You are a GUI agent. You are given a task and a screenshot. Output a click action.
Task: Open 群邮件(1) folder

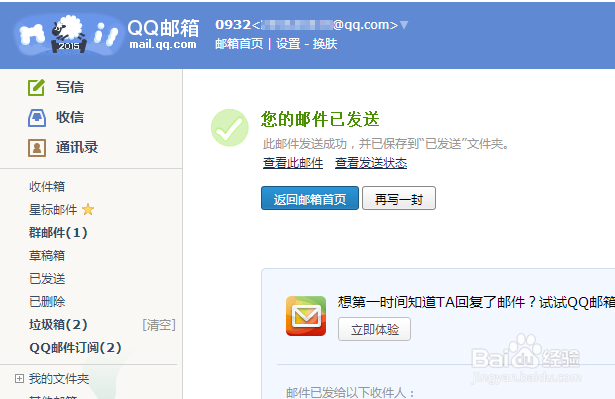tap(58, 233)
